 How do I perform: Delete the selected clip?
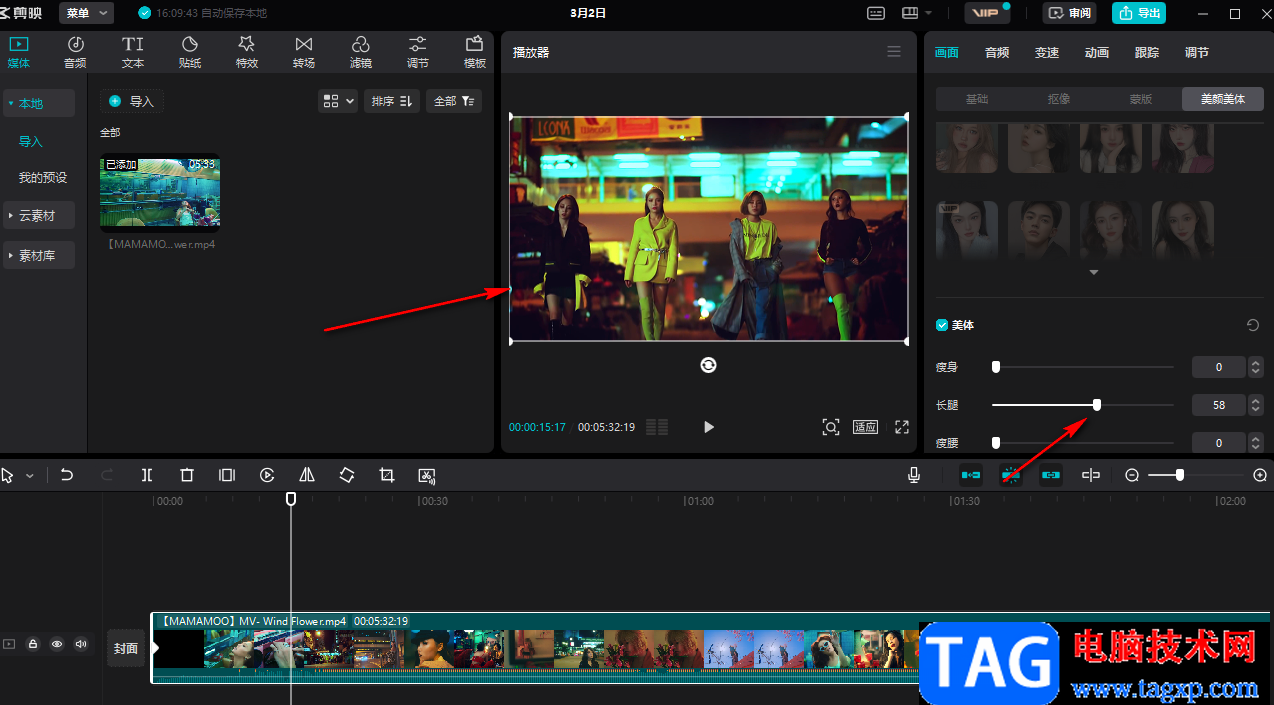[x=187, y=476]
